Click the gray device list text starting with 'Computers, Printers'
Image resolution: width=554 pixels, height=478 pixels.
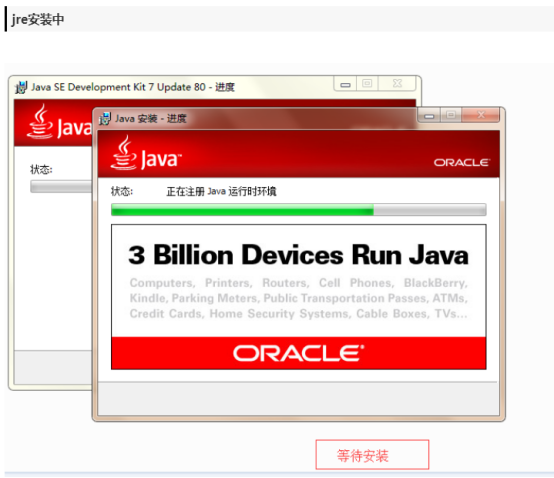pyautogui.click(x=299, y=298)
